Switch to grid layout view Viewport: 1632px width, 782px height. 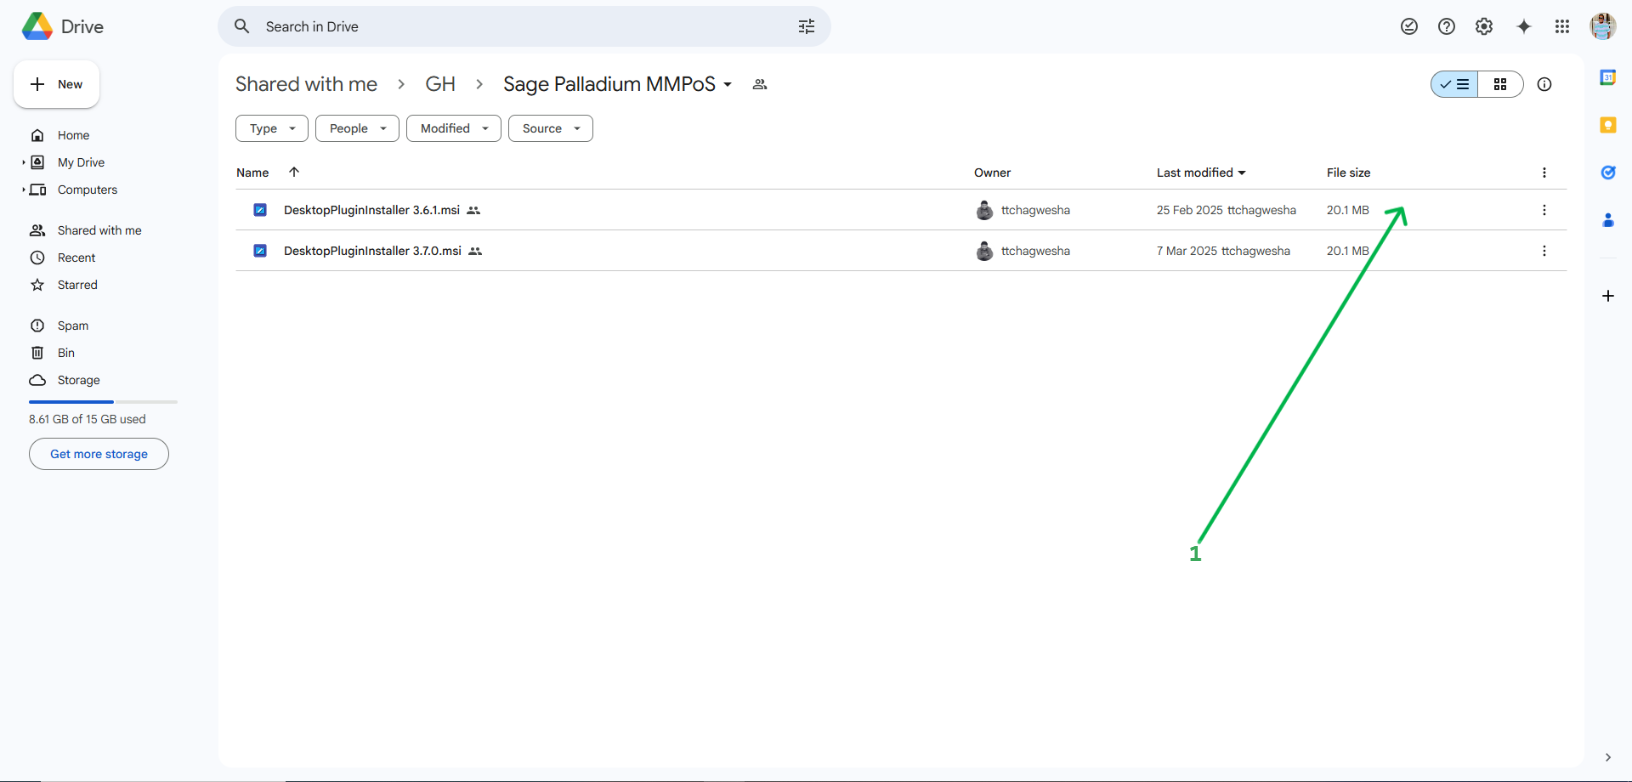[1500, 84]
